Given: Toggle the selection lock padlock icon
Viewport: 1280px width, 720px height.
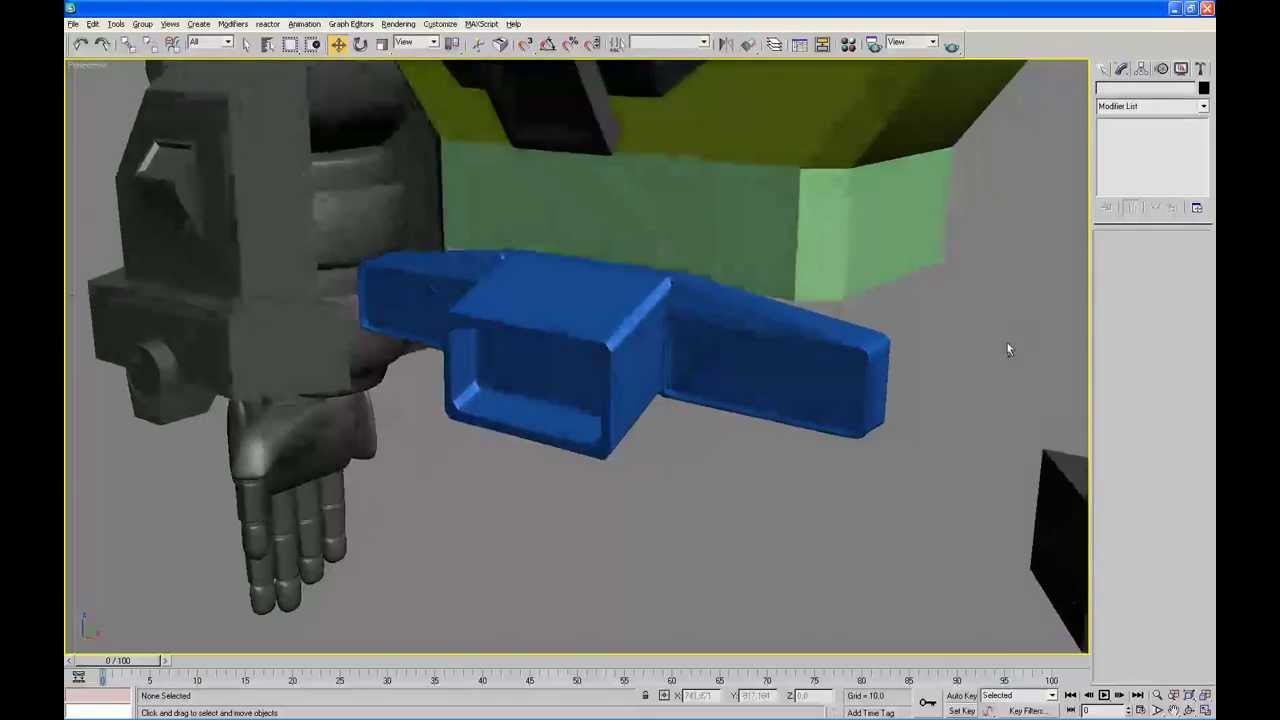Looking at the screenshot, I should 645,696.
